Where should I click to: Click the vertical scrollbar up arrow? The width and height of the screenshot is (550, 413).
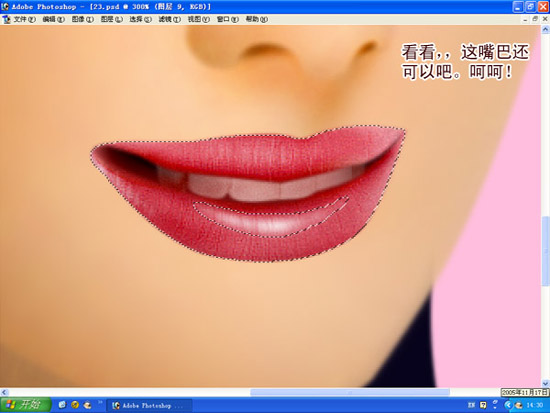(x=545, y=30)
